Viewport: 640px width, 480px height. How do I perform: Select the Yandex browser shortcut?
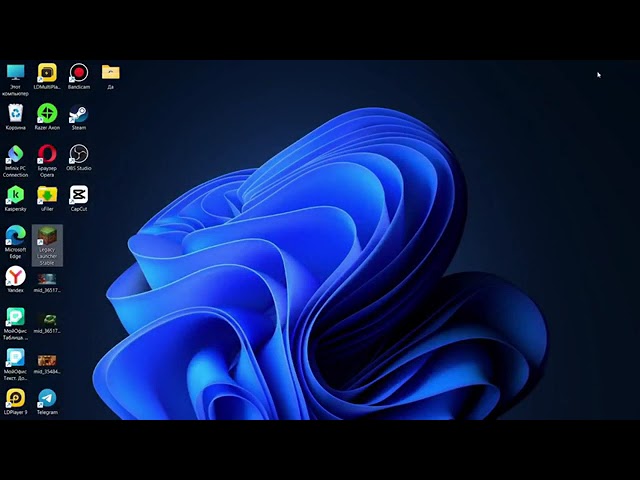coord(16,280)
